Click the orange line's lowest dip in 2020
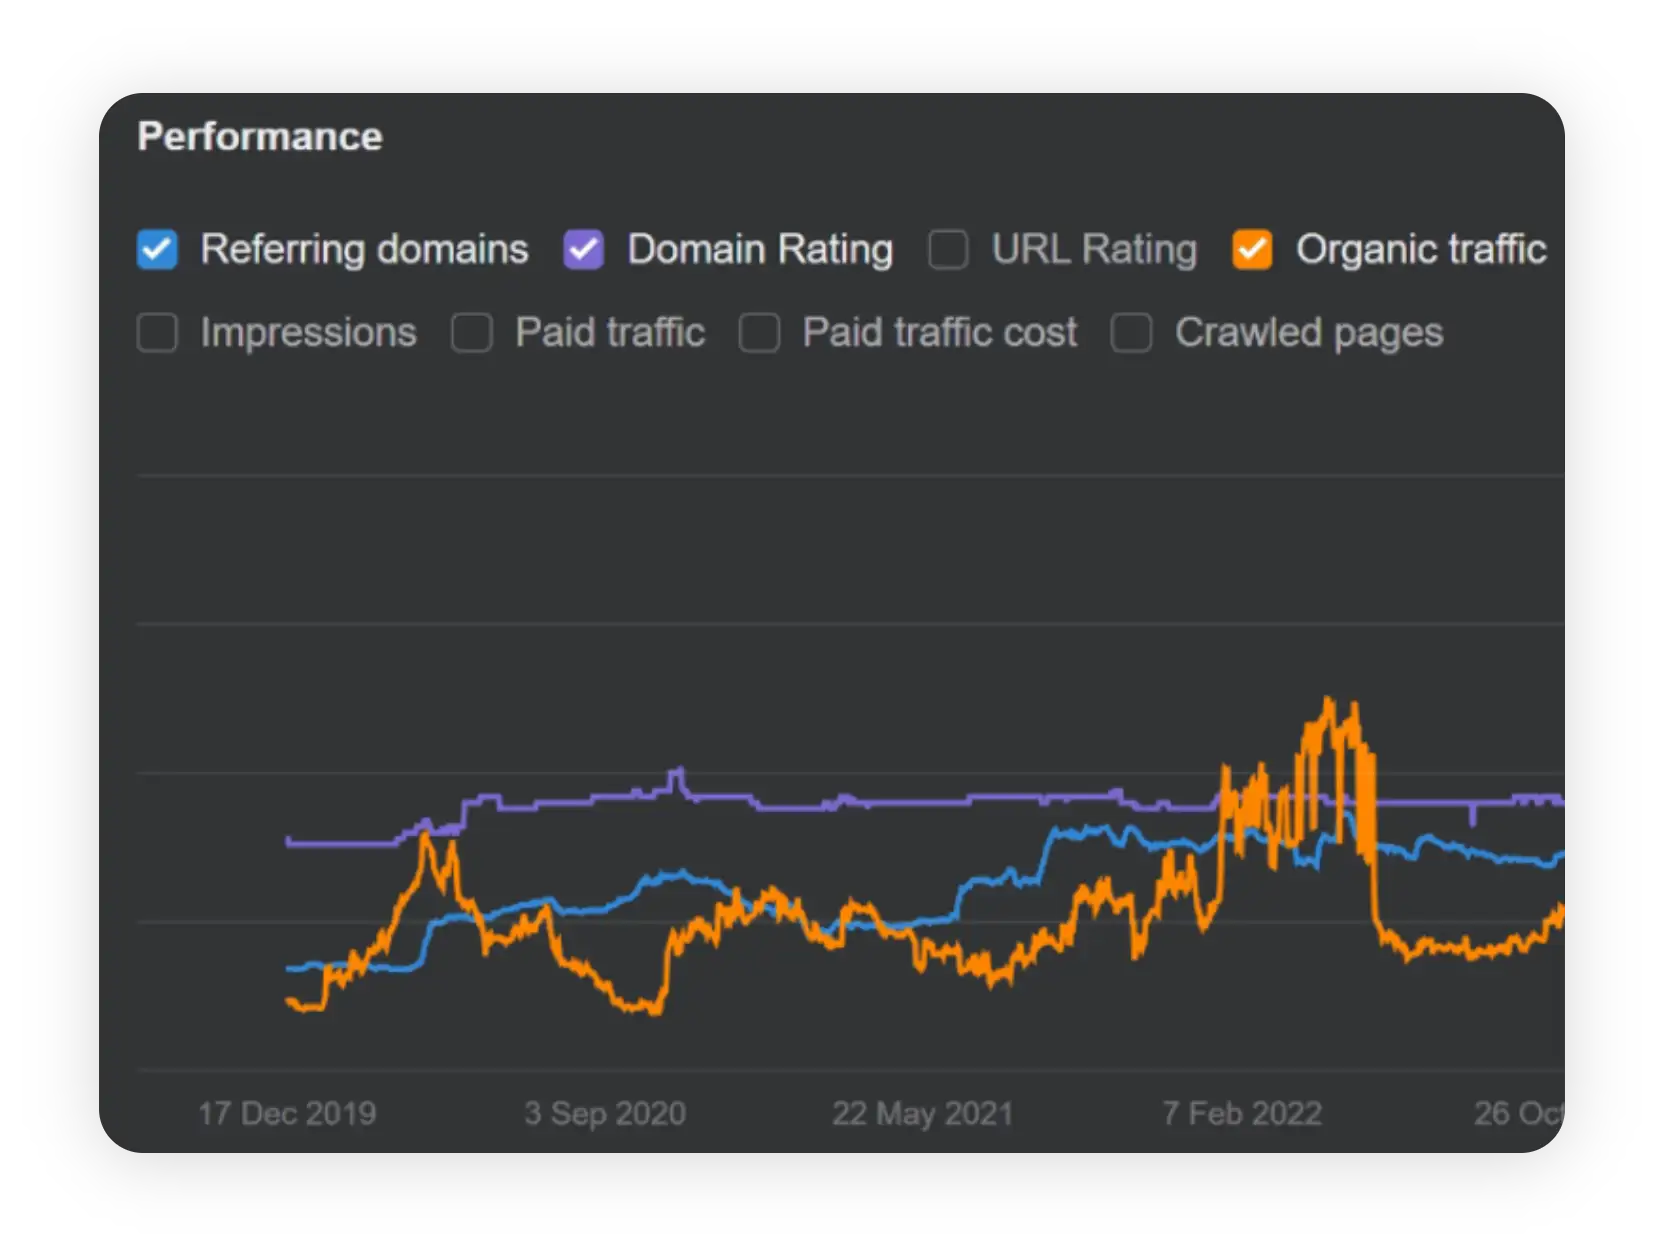 click(x=655, y=1010)
